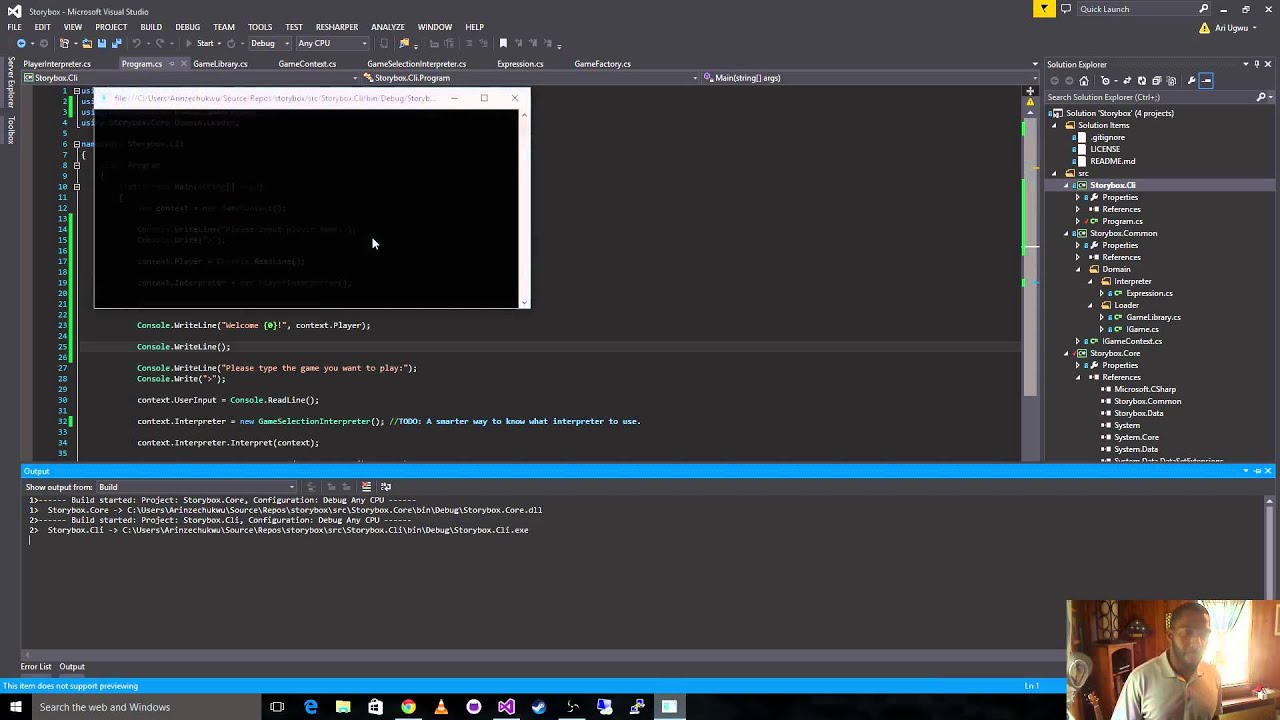
Task: Collapse the src folder node
Action: [1055, 173]
